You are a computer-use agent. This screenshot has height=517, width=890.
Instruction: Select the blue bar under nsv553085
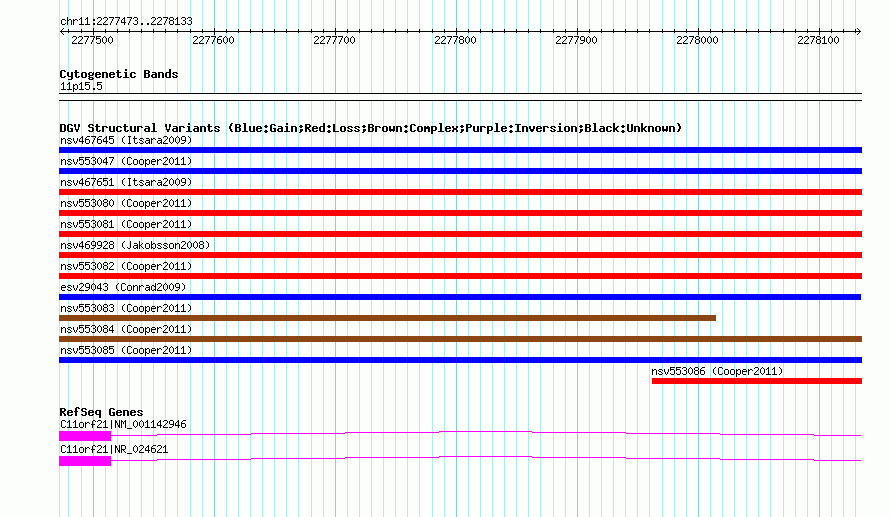[460, 360]
